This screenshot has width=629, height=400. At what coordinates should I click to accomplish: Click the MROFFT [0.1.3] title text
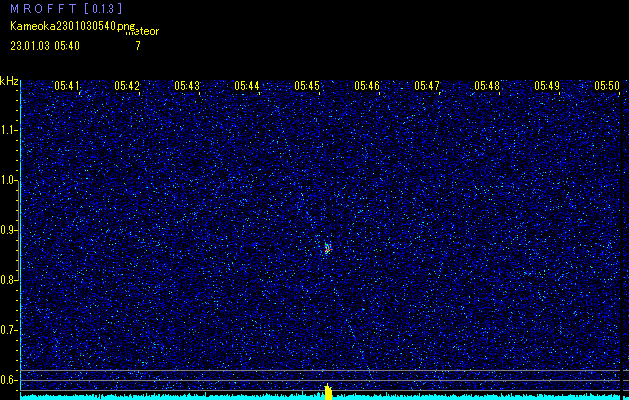coord(66,9)
